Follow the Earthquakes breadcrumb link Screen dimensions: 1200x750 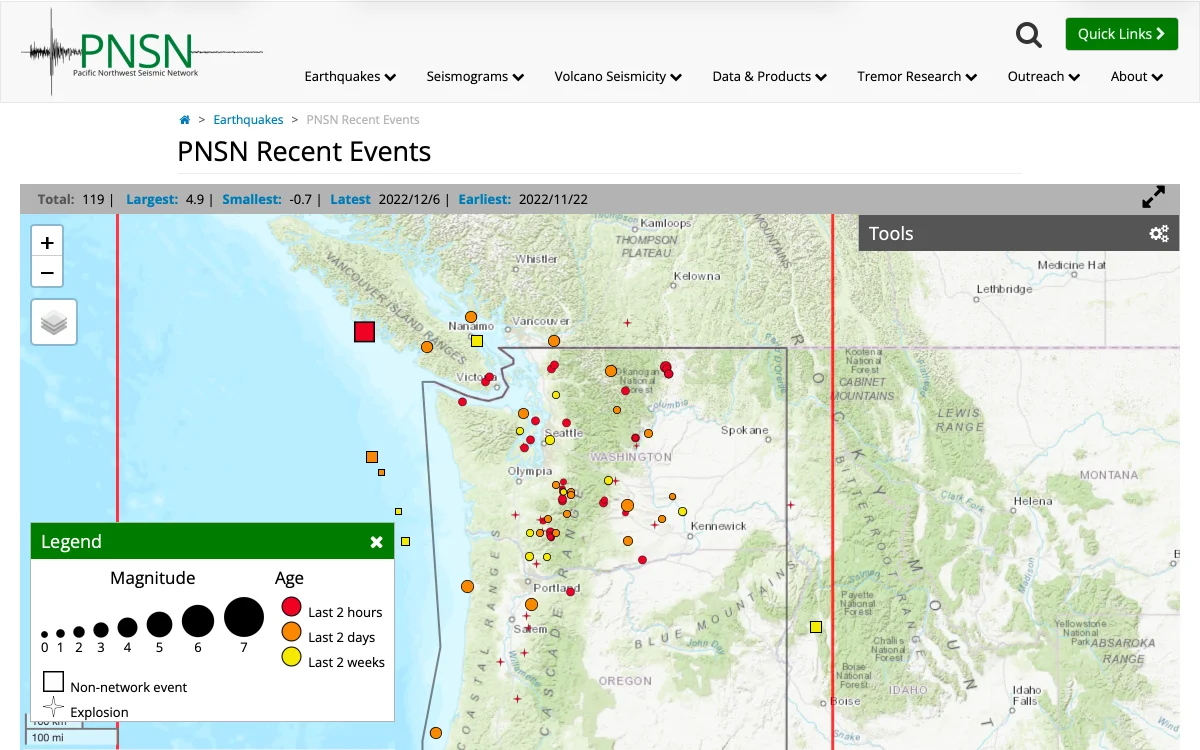pyautogui.click(x=248, y=120)
